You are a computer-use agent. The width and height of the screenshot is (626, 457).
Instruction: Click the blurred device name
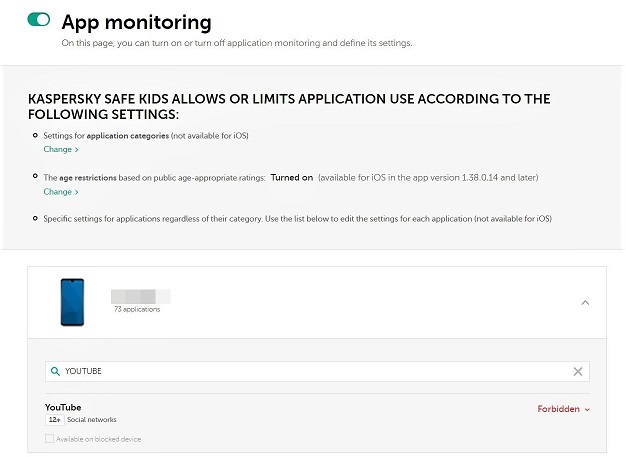(140, 296)
